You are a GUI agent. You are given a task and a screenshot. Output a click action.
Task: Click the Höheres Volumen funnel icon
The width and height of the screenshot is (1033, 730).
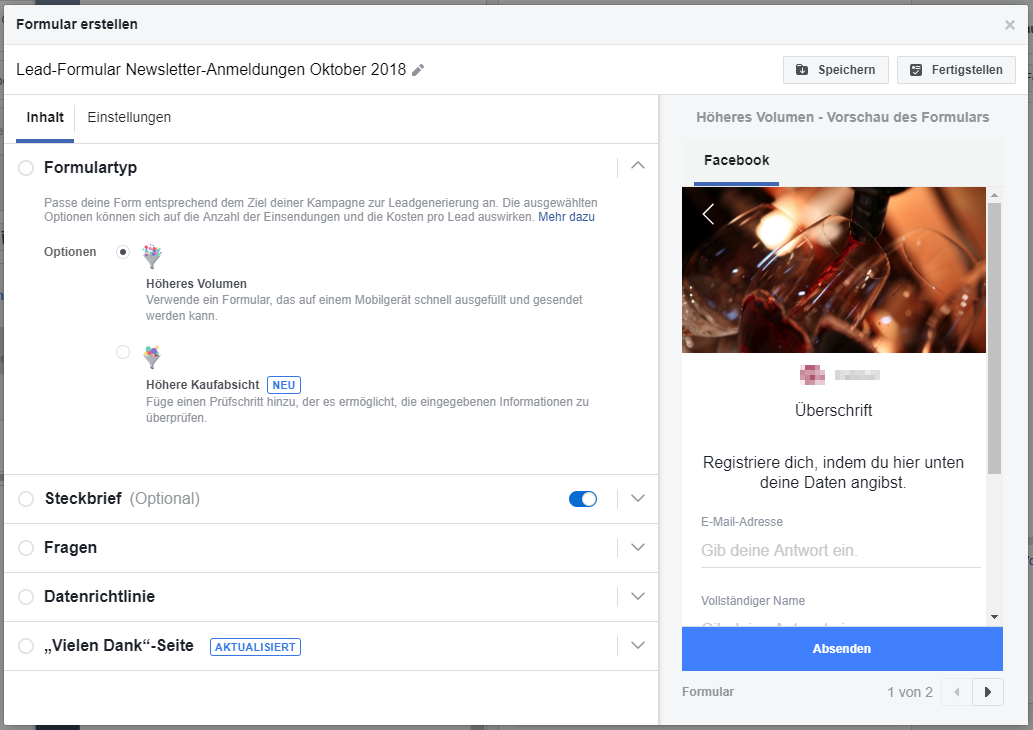coord(152,256)
